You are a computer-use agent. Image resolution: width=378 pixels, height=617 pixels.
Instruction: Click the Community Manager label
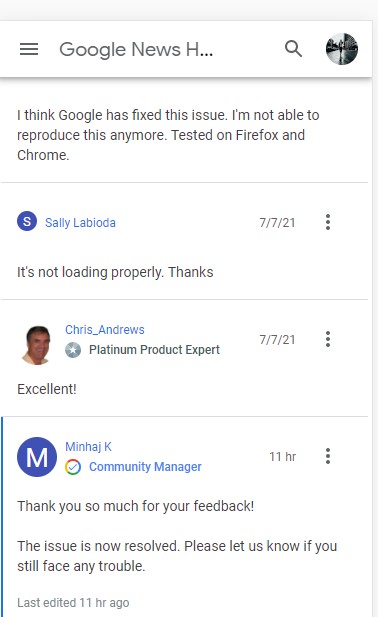tap(145, 467)
